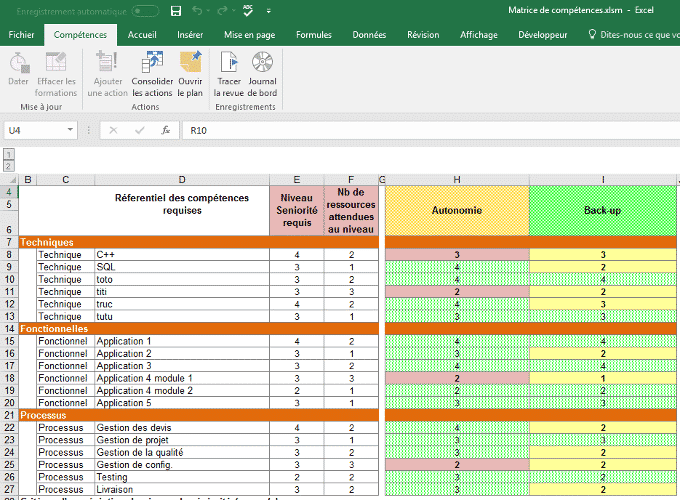Click the Back-up value in Application 4 module 1 row
The image size is (680, 500).
click(x=602, y=378)
